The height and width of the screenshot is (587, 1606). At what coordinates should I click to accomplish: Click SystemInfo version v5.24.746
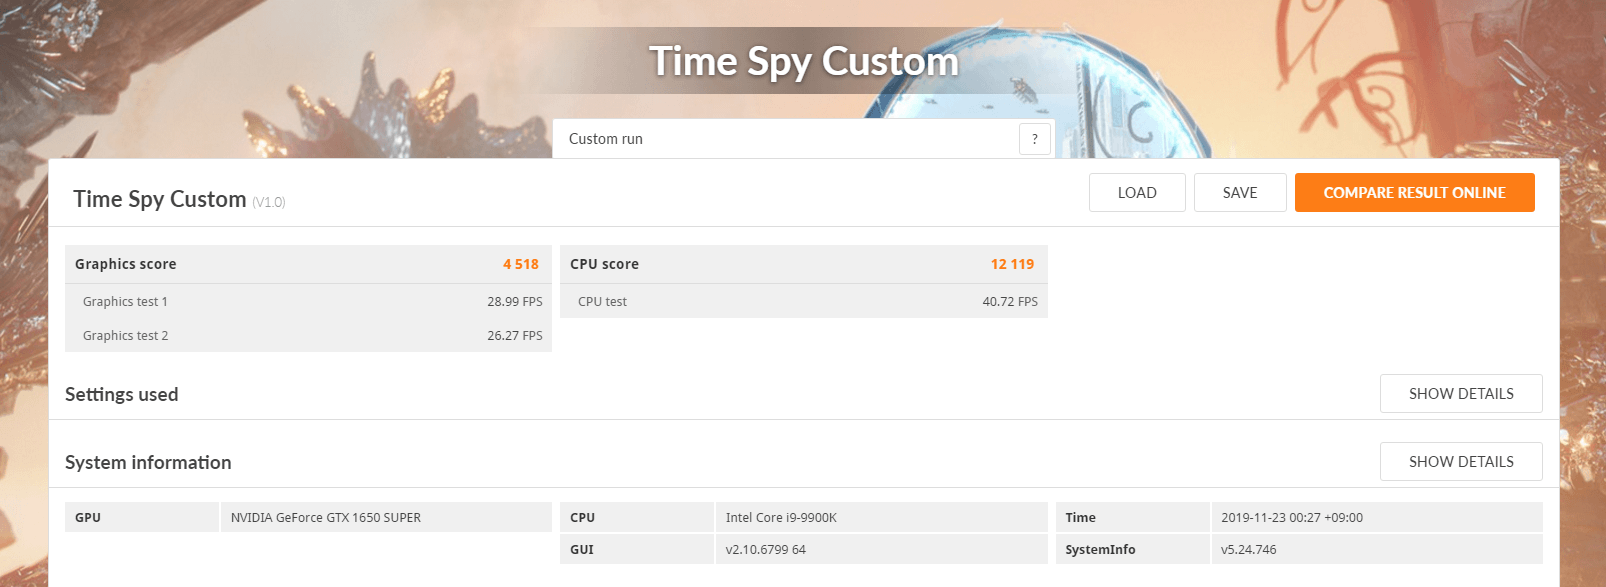1249,549
